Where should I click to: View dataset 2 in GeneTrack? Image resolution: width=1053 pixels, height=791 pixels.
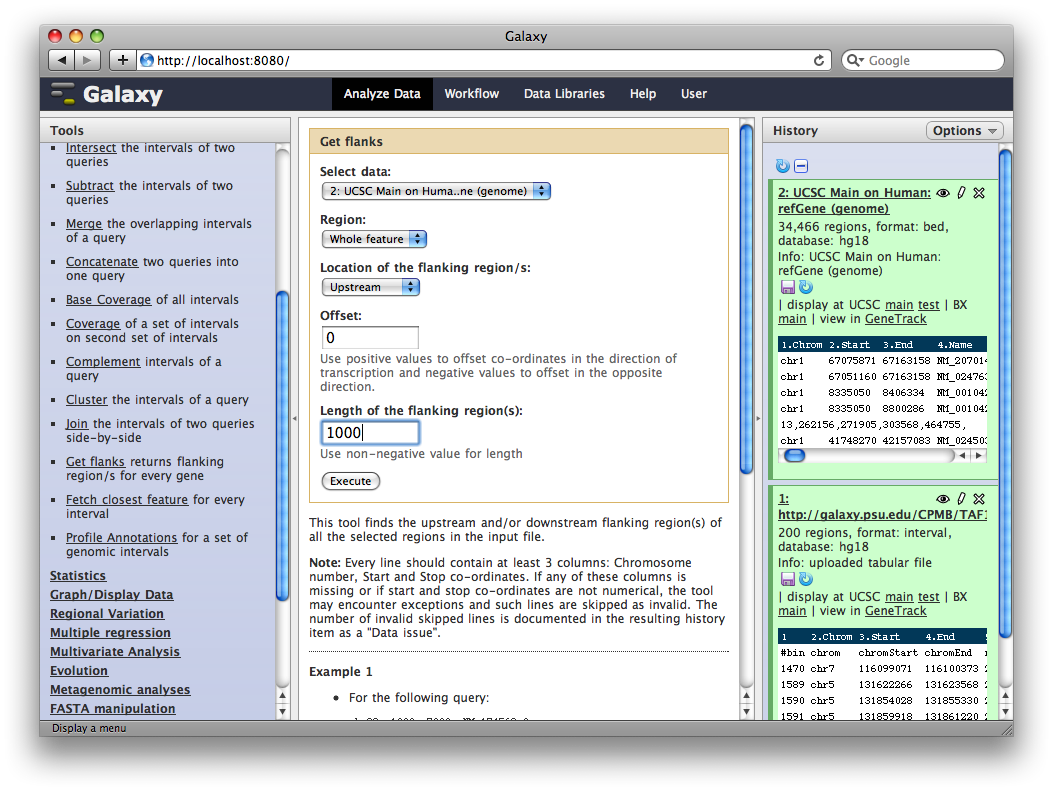tap(895, 319)
